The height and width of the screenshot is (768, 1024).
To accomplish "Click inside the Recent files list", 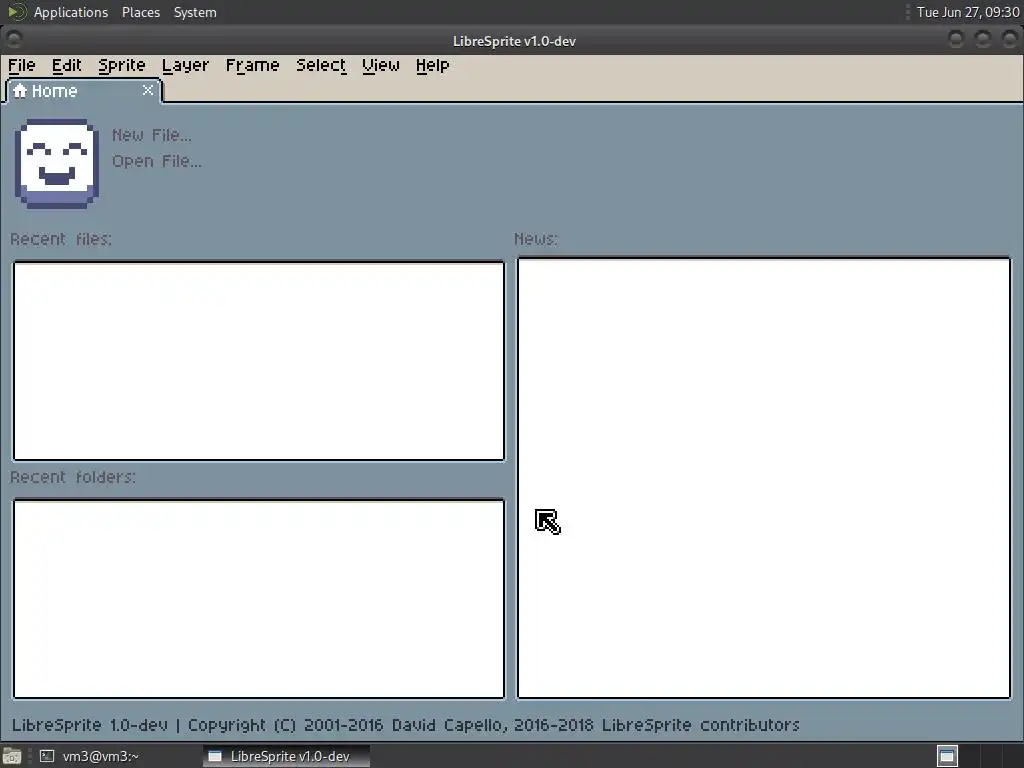I will (259, 361).
